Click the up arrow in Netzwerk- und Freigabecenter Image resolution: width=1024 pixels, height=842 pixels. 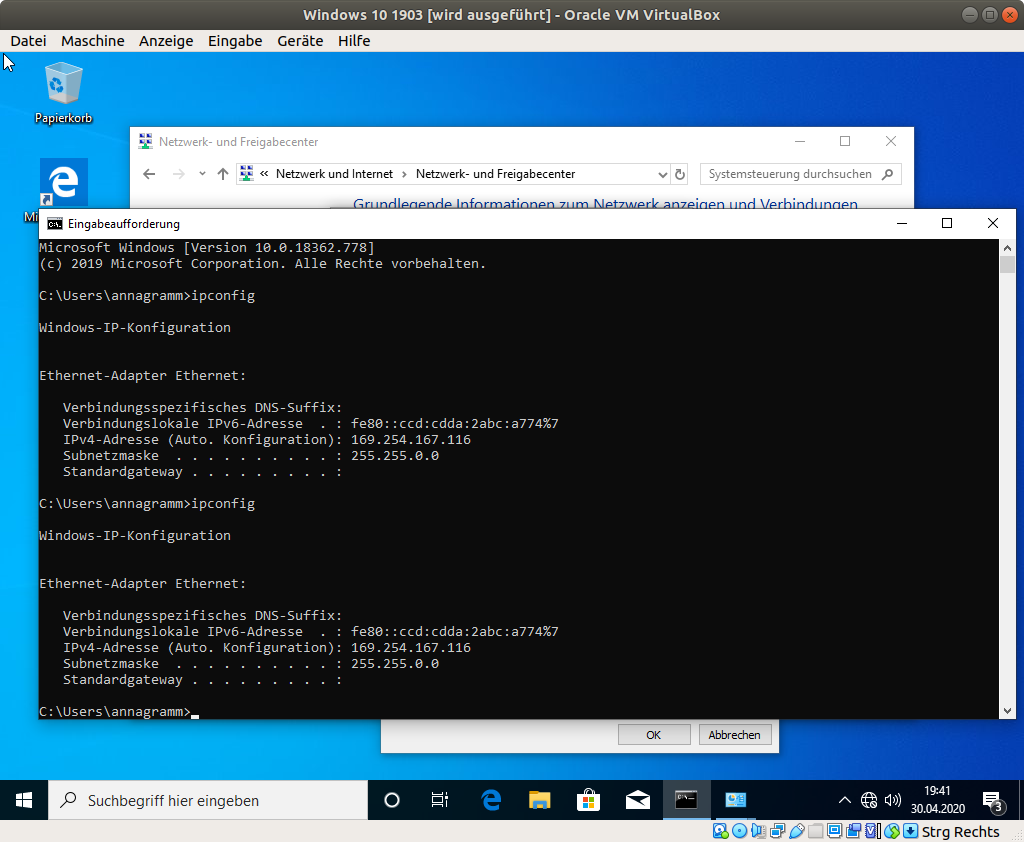point(223,174)
